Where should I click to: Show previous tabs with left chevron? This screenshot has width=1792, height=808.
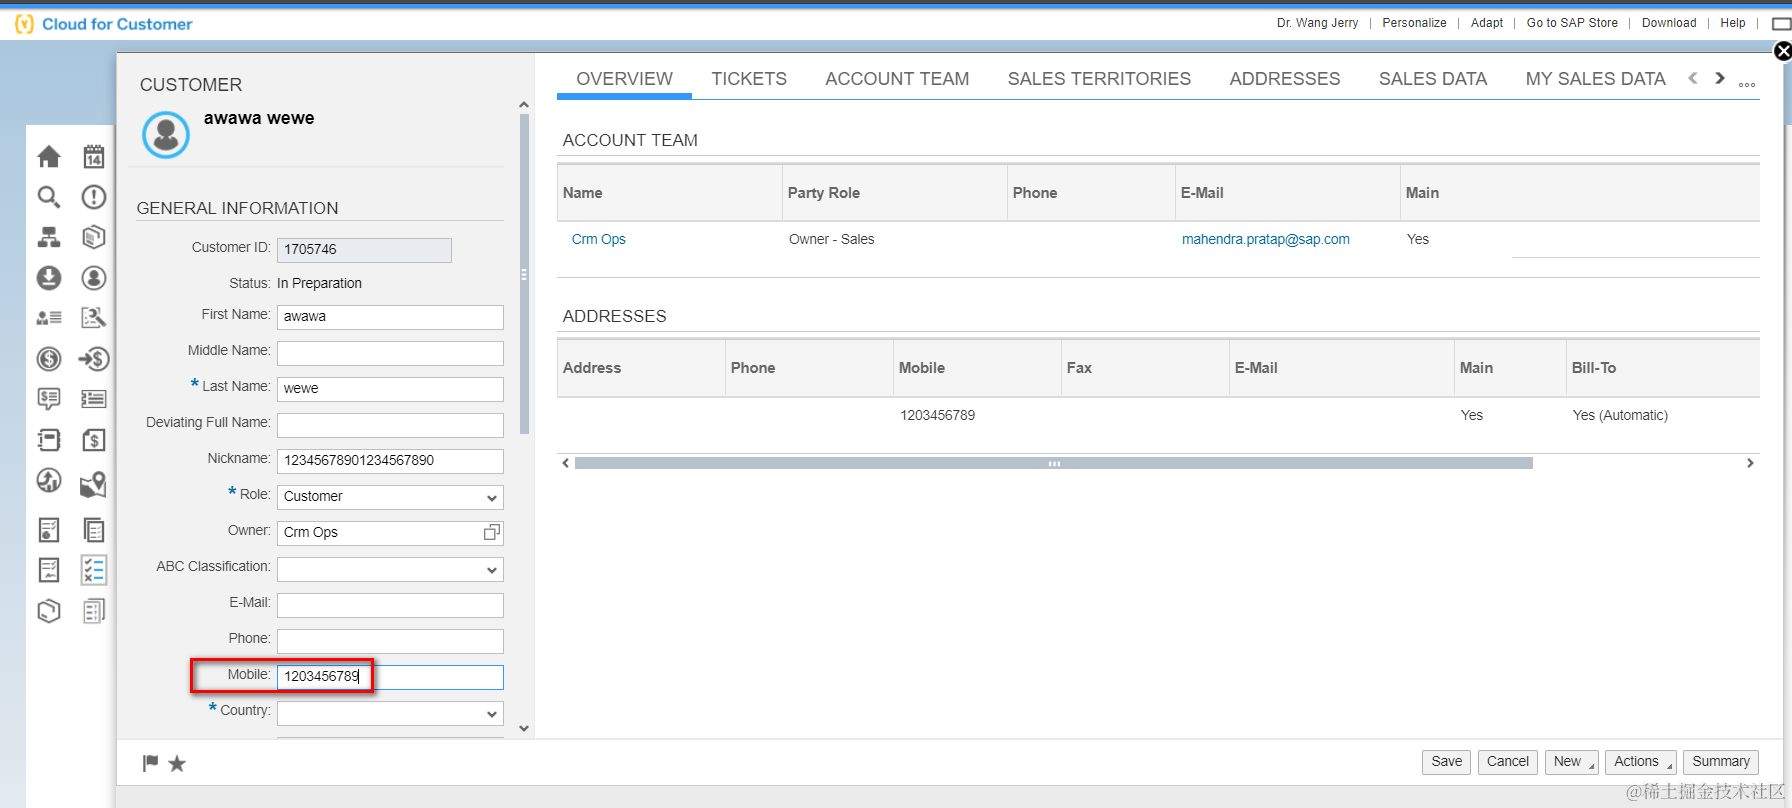click(1693, 78)
